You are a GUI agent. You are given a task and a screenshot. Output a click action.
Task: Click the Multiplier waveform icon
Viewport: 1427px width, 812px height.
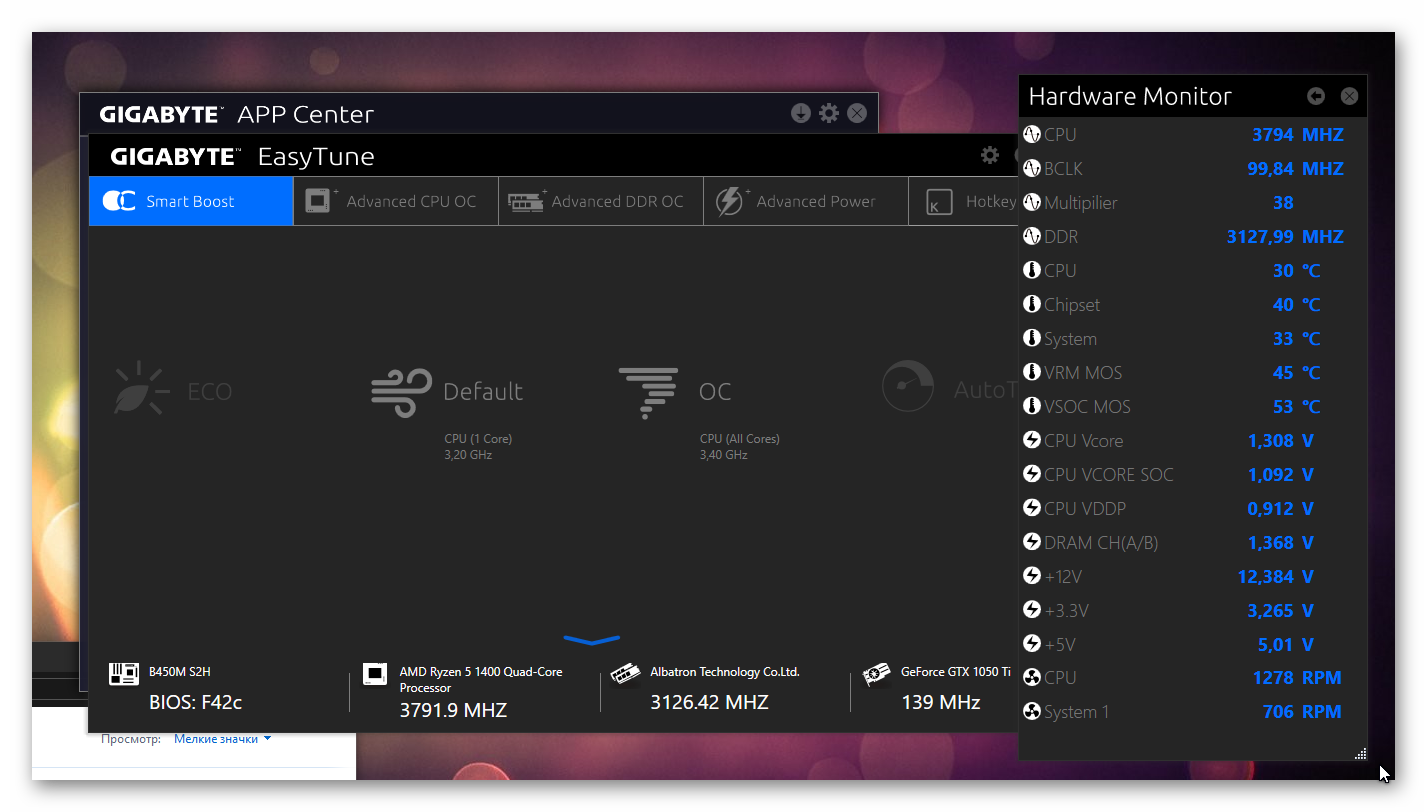tap(1032, 203)
